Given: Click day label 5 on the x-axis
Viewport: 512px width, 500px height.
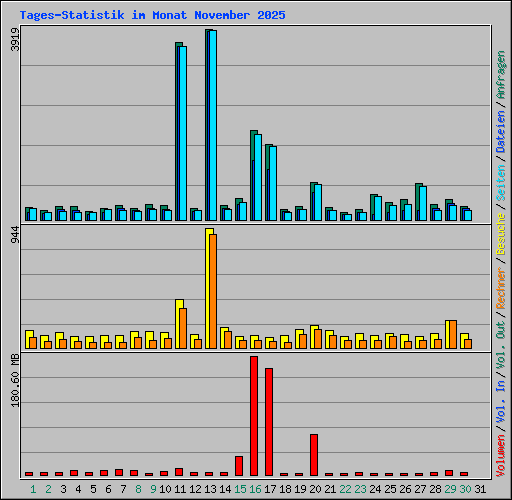Looking at the screenshot, I should pos(93,489).
